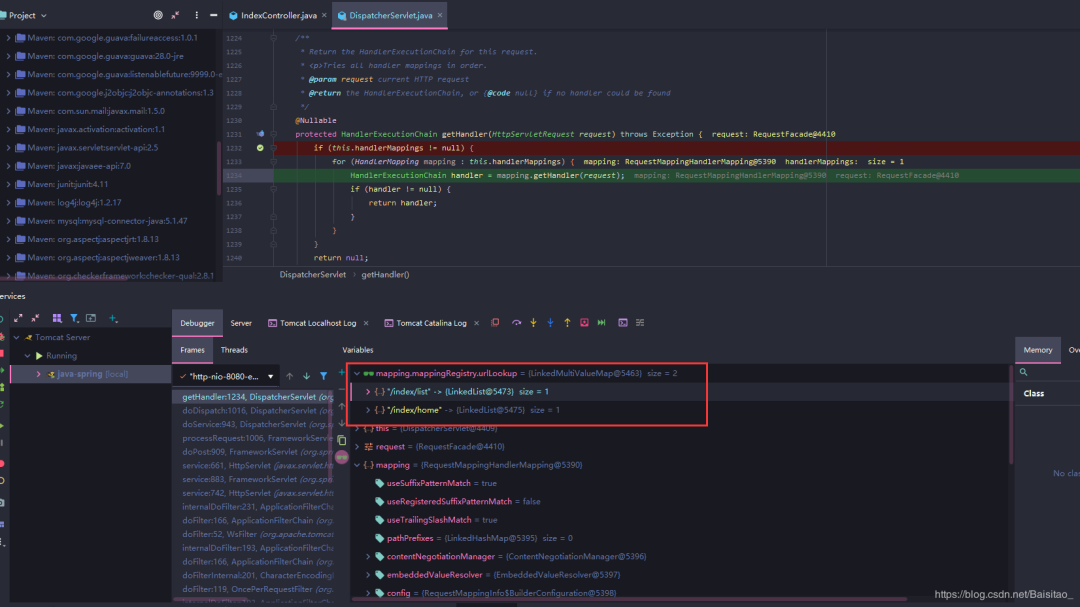This screenshot has width=1080, height=607.
Task: Fold the getHandler method at line 1231
Action: pos(273,134)
